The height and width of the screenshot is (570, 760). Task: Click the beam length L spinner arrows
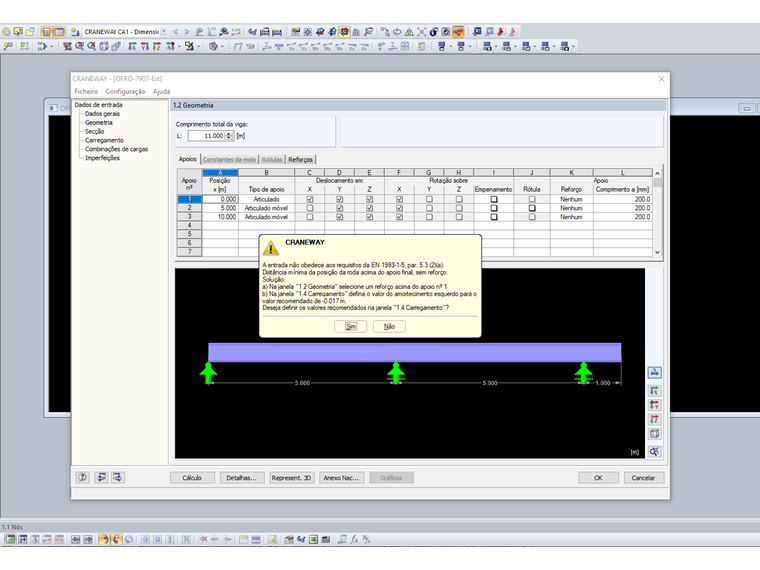(x=229, y=136)
